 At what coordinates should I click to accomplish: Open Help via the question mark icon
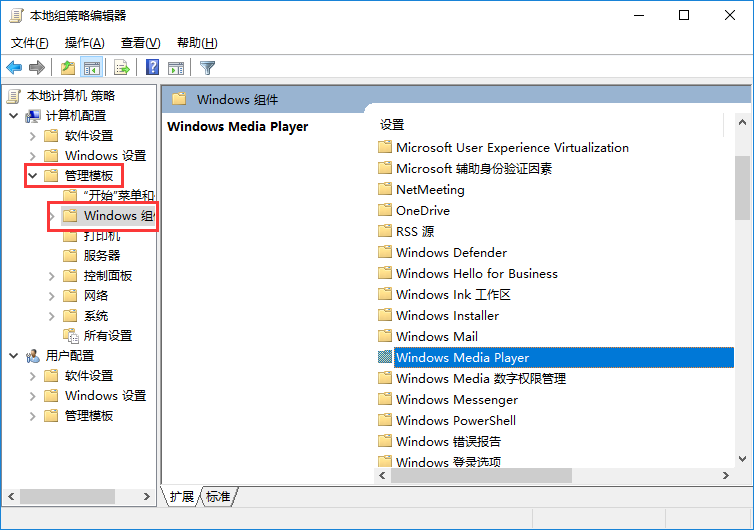153,68
